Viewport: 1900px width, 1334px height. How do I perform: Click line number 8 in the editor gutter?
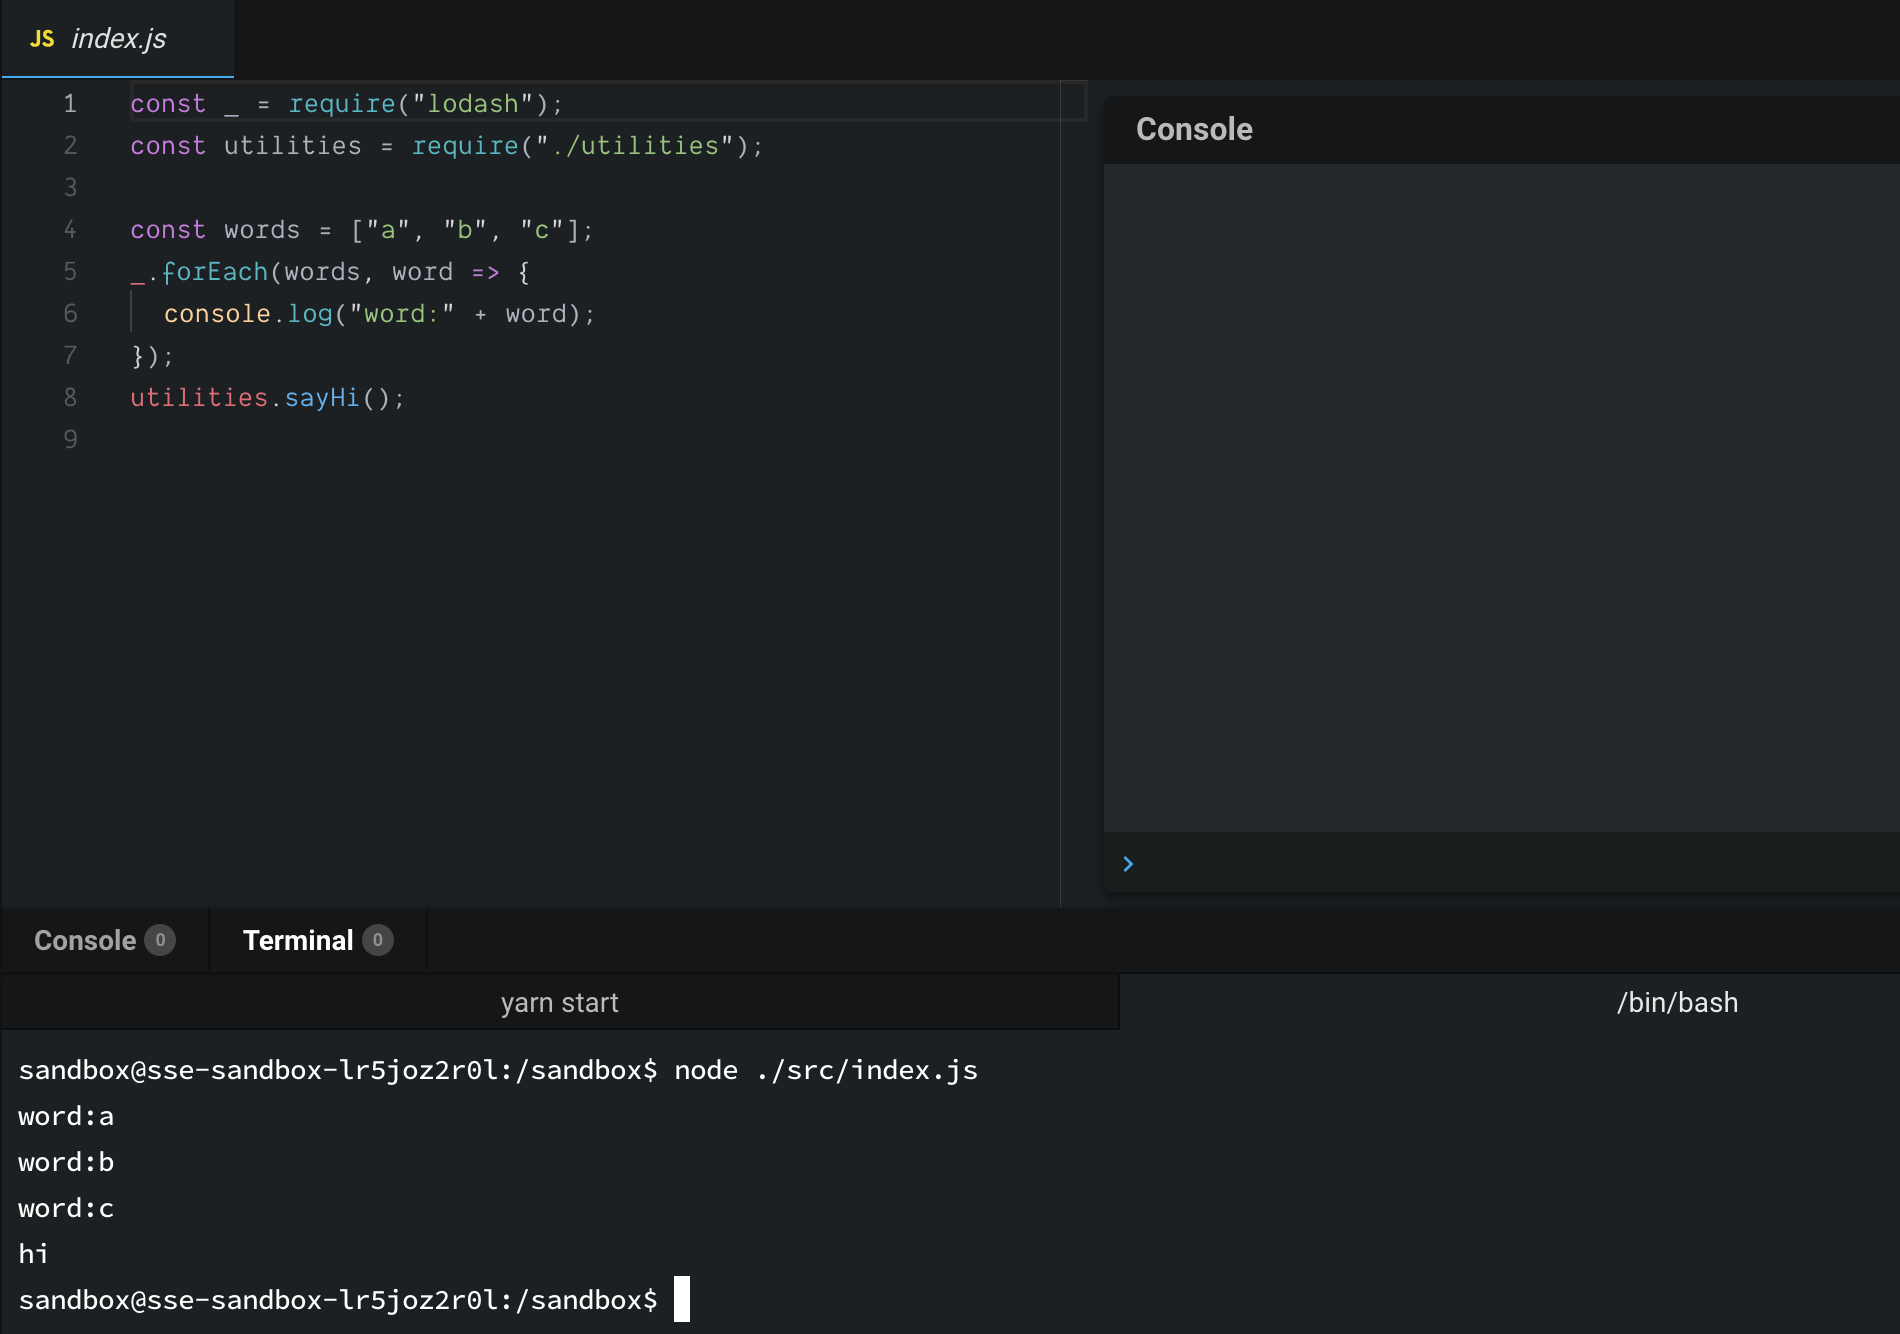click(x=70, y=397)
